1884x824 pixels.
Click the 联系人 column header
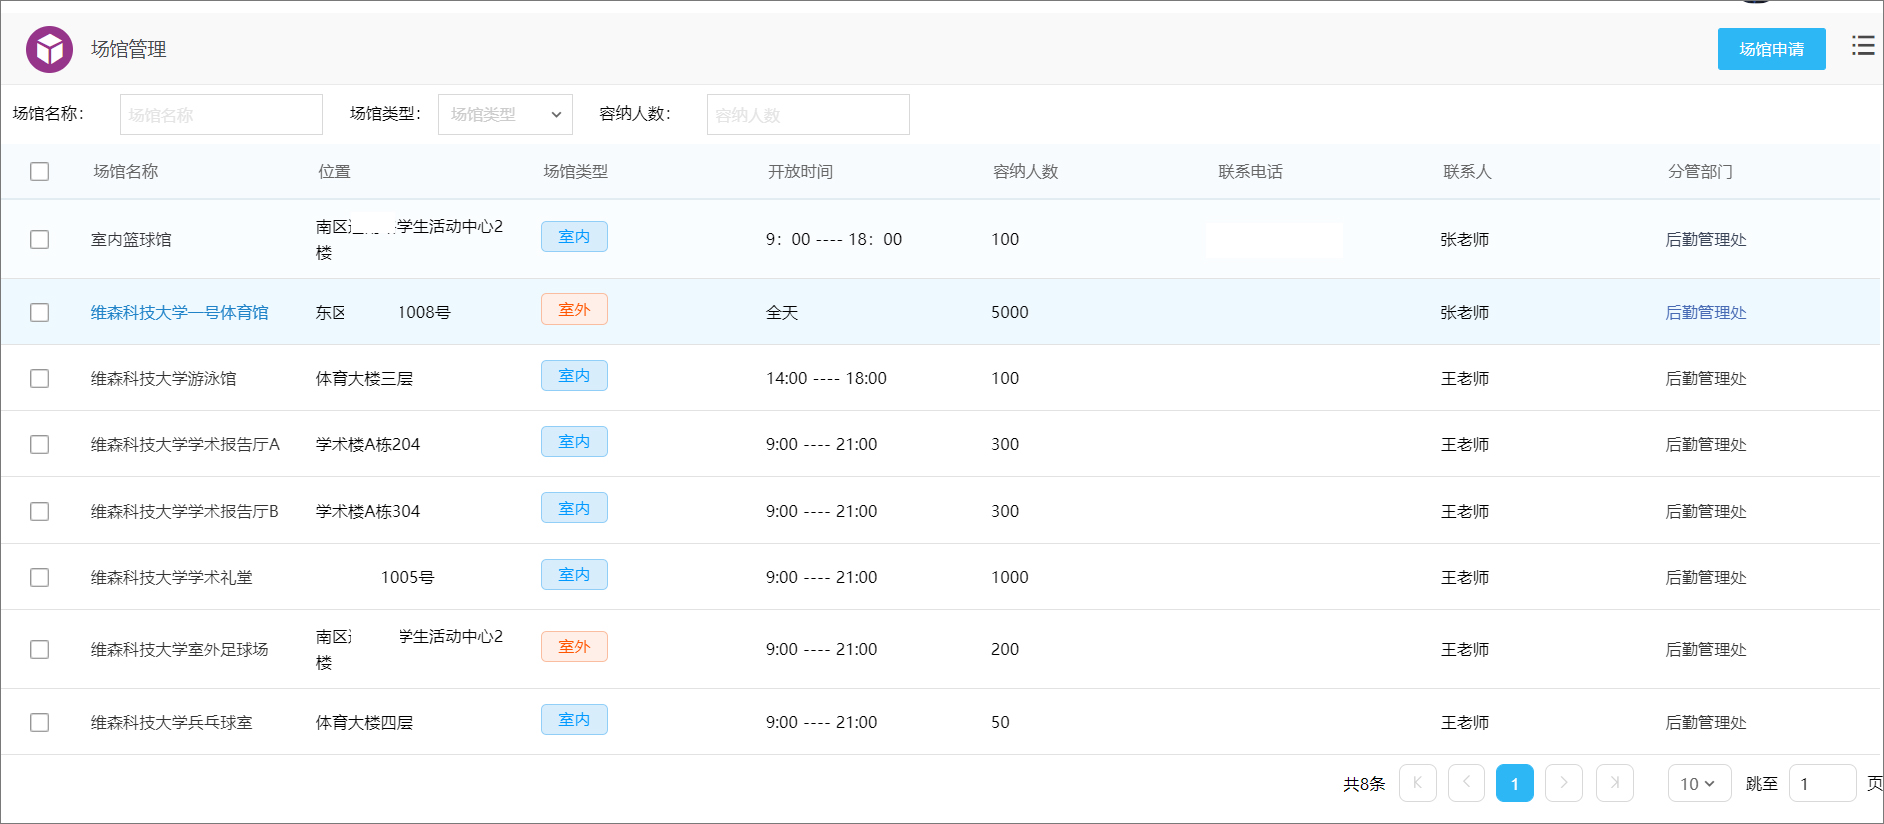[x=1467, y=171]
